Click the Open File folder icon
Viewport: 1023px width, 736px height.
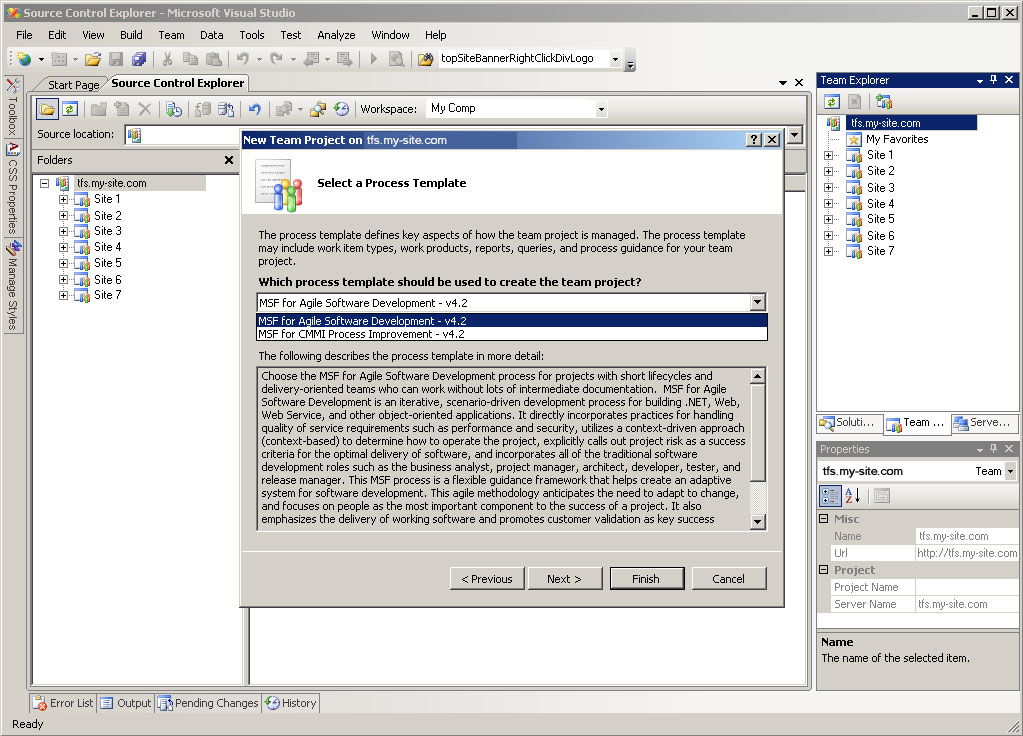(93, 59)
